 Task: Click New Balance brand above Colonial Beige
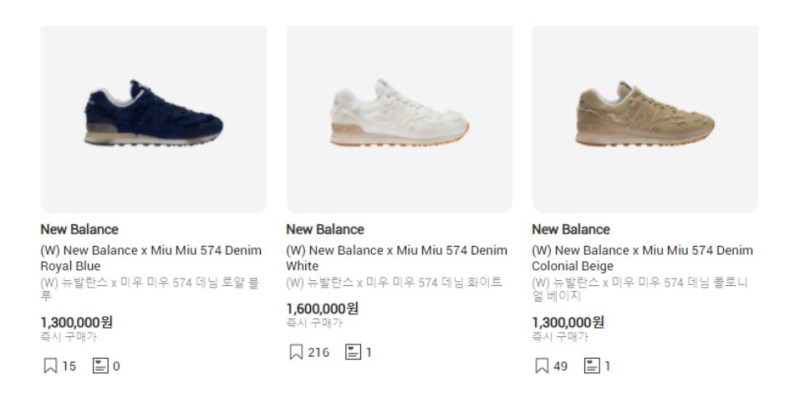tap(571, 229)
